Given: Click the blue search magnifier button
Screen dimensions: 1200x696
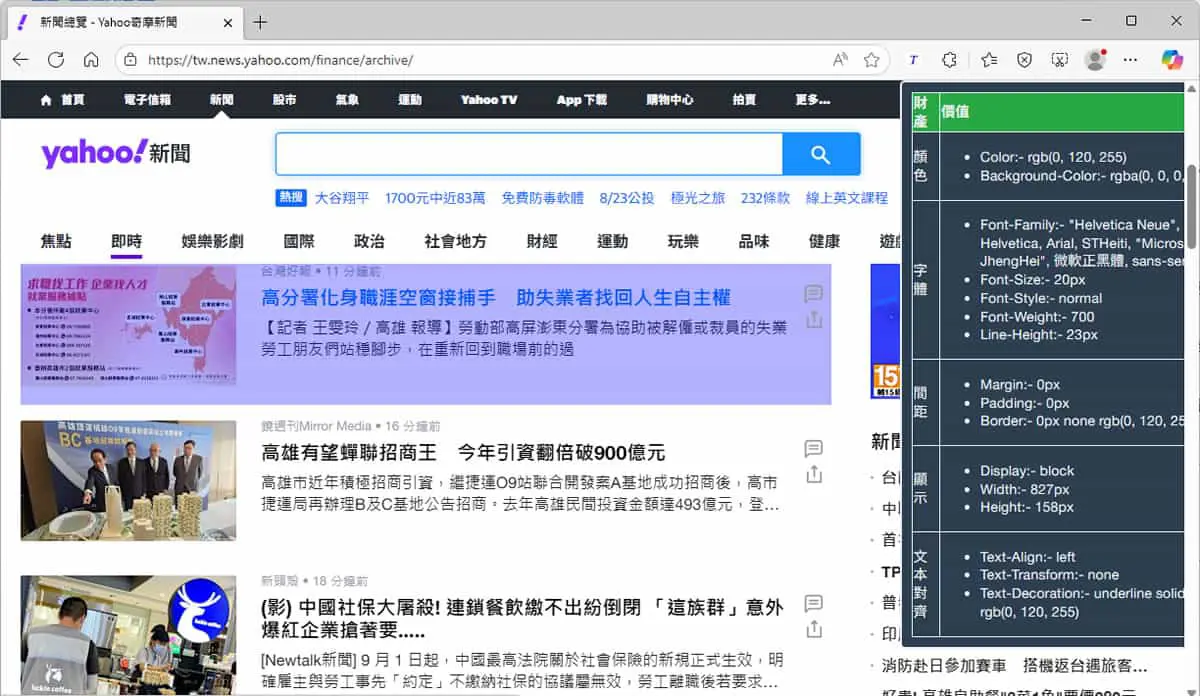Looking at the screenshot, I should coord(821,154).
